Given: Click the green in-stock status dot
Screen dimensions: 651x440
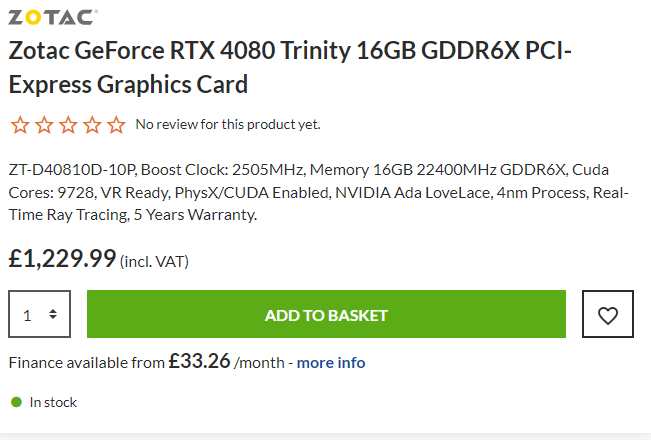Looking at the screenshot, I should (16, 402).
